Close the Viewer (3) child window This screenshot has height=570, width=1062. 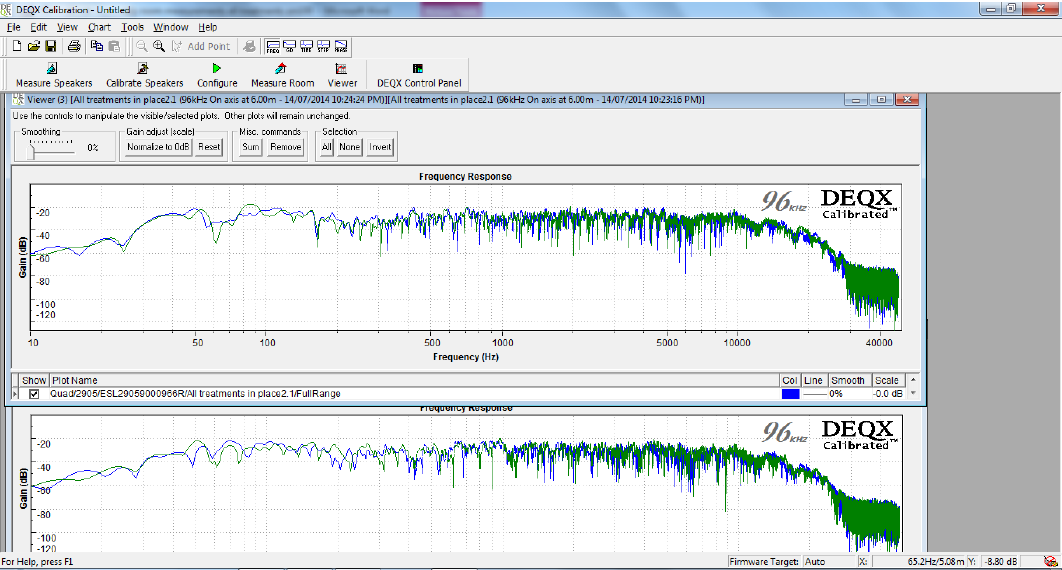click(907, 100)
